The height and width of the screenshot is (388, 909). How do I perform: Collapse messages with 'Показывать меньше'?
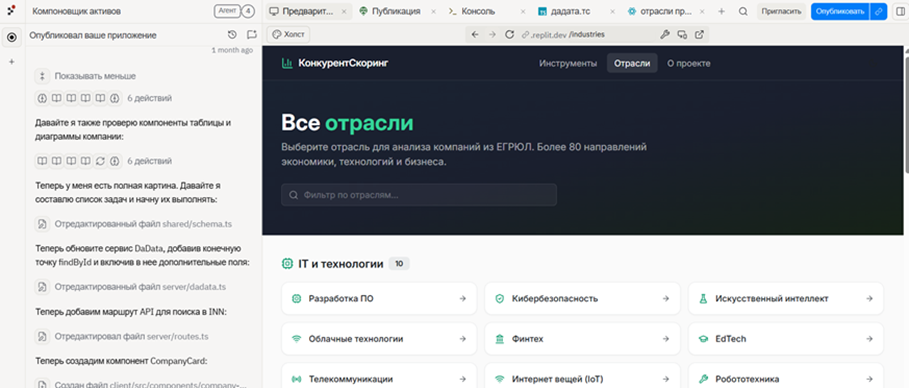(86, 76)
